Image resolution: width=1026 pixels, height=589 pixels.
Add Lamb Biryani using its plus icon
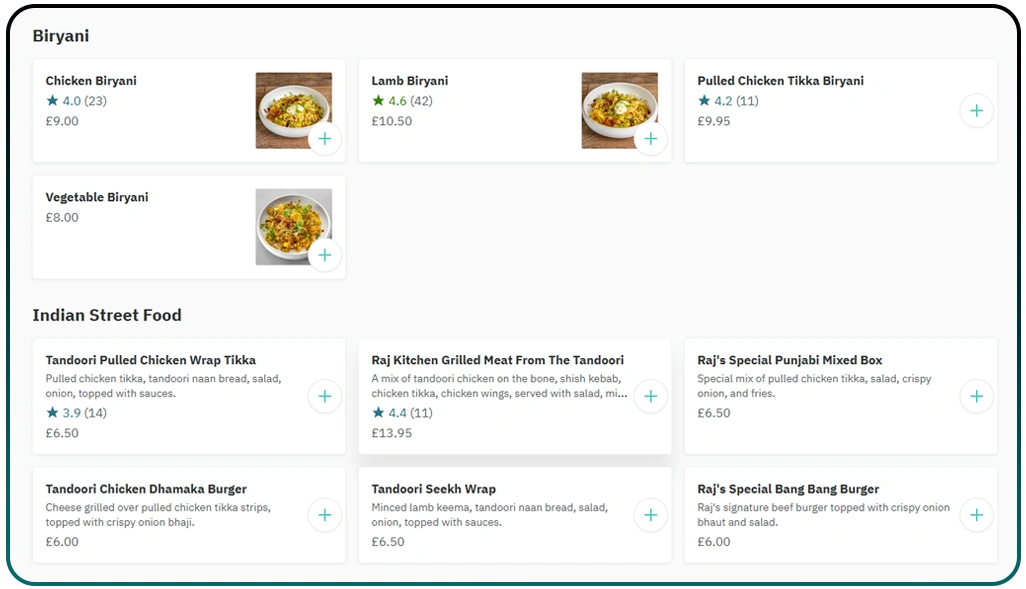click(651, 139)
